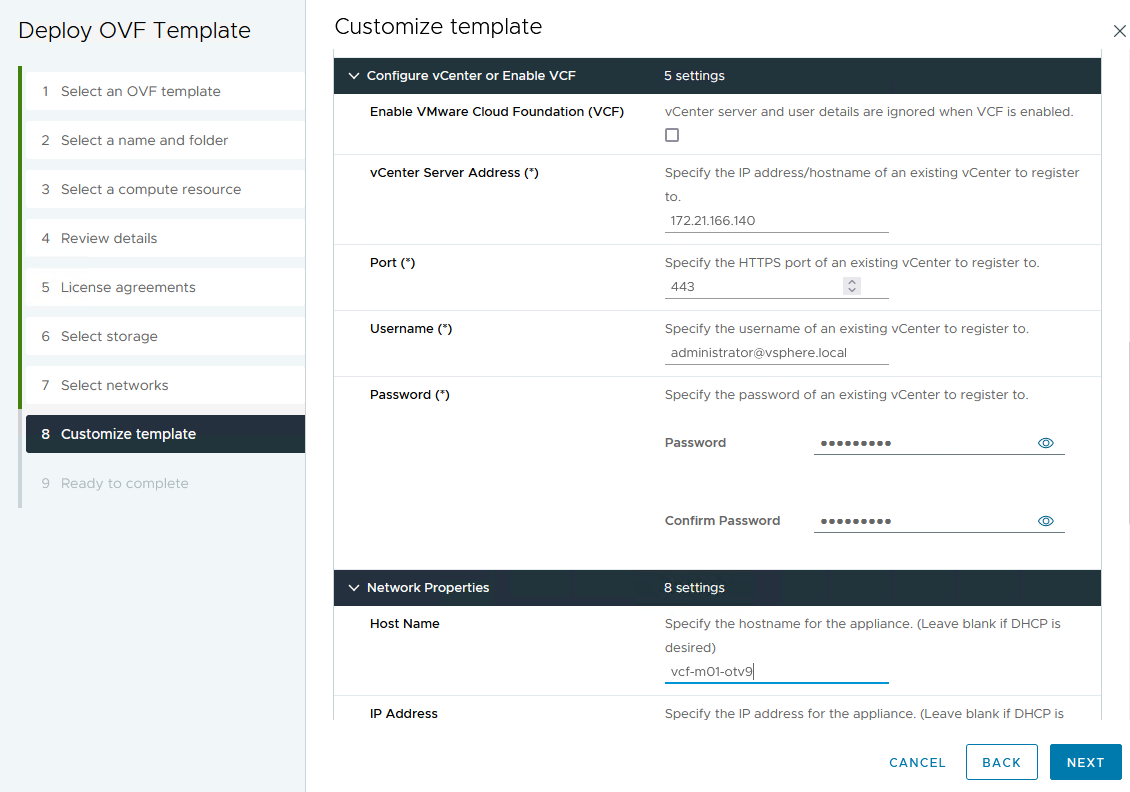Reveal Confirm Password using its eye icon
This screenshot has width=1130, height=792.
1046,521
